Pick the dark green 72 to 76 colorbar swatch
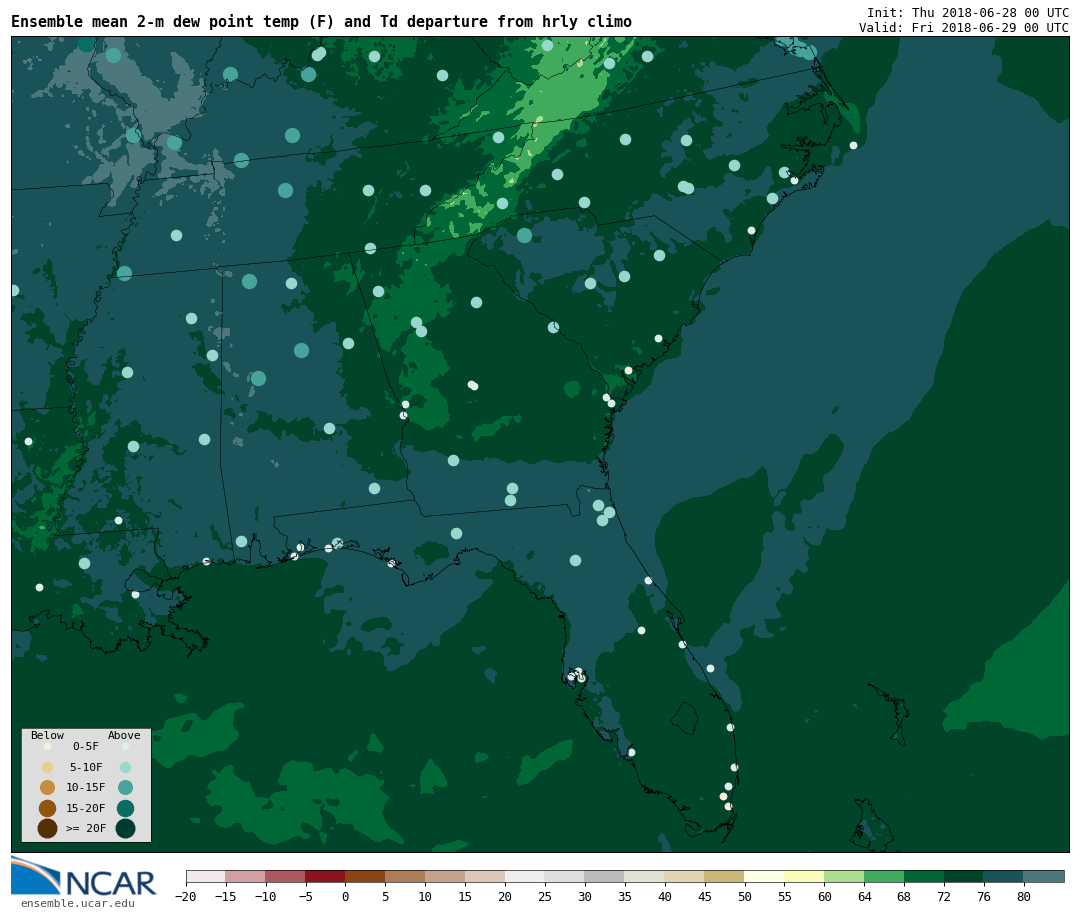Viewport: 1080px width, 915px height. coord(964,876)
